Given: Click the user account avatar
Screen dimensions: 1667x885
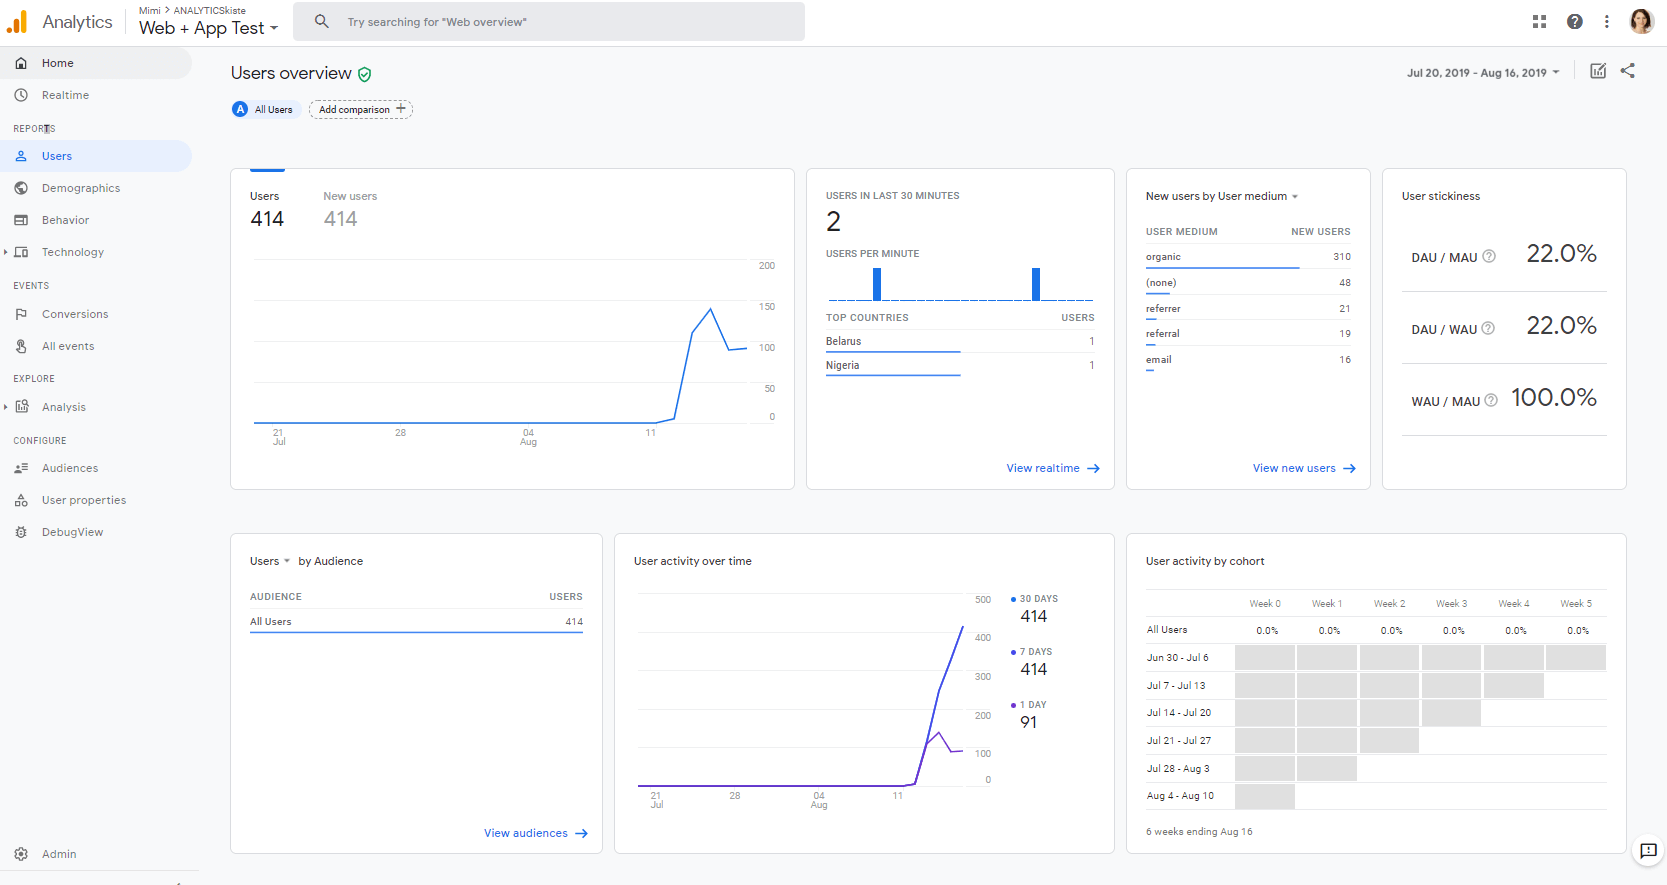Looking at the screenshot, I should coord(1641,22).
